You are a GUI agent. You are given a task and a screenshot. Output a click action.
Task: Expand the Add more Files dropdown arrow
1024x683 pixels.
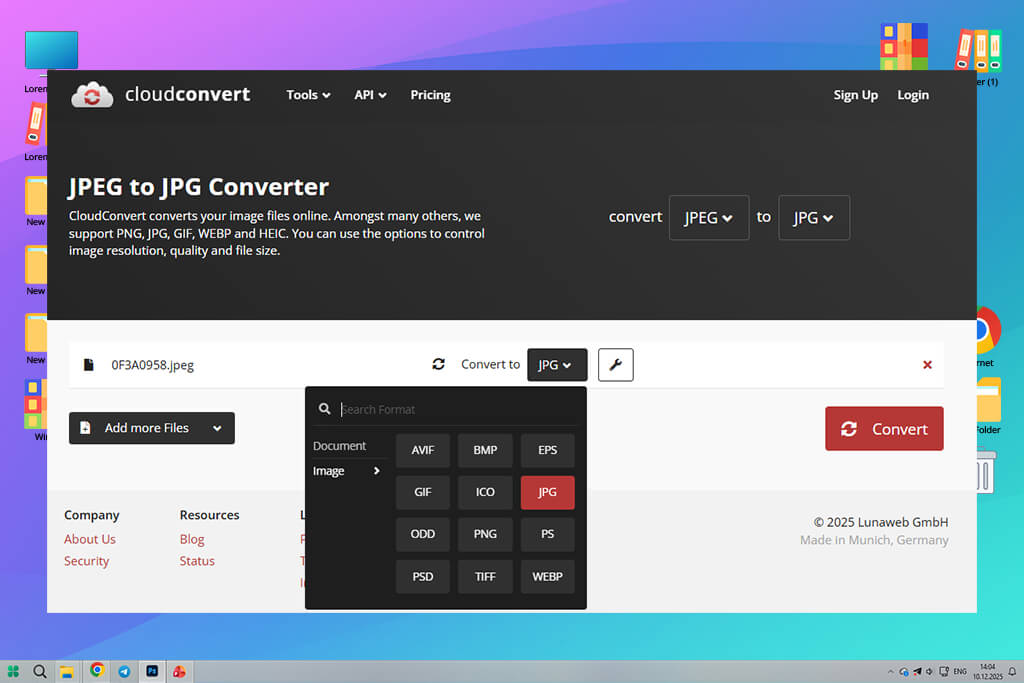[217, 428]
